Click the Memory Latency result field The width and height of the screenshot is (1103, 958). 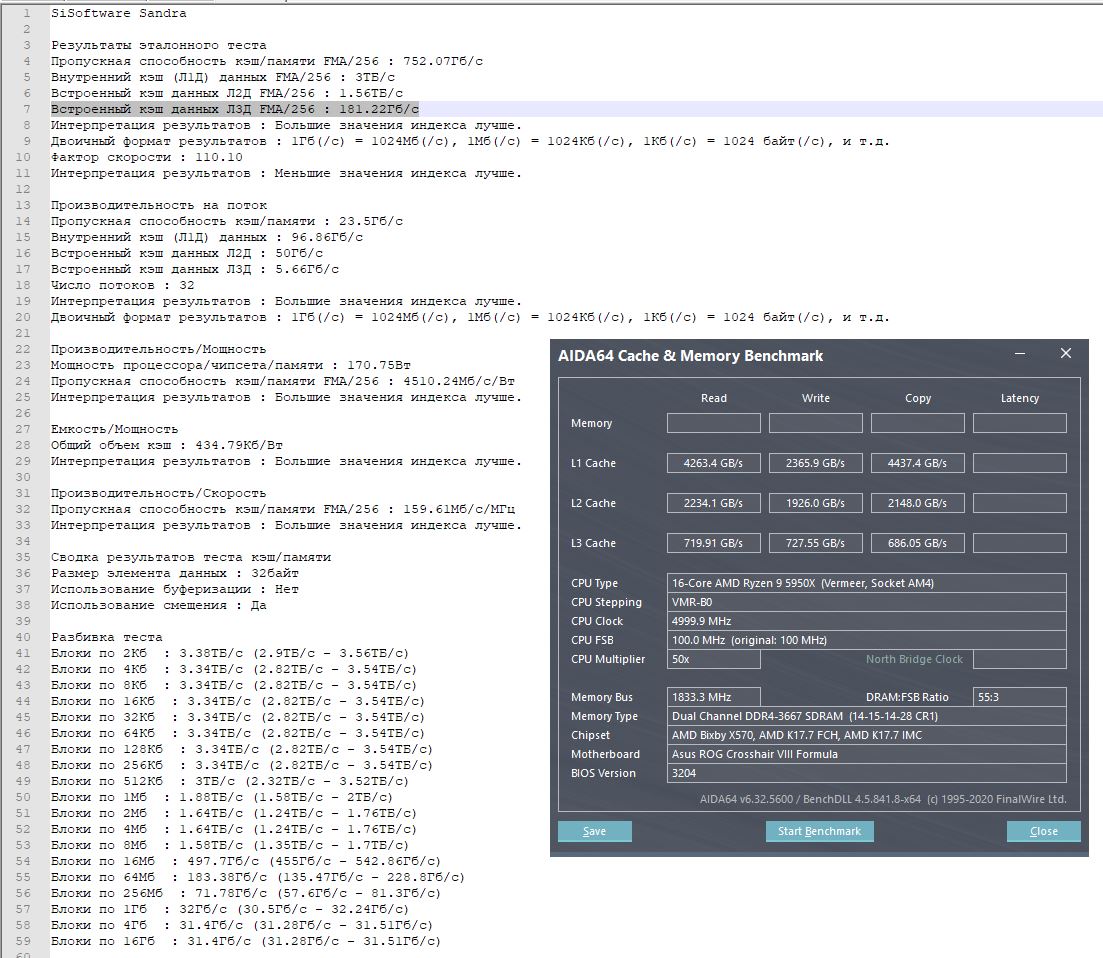click(x=1019, y=423)
